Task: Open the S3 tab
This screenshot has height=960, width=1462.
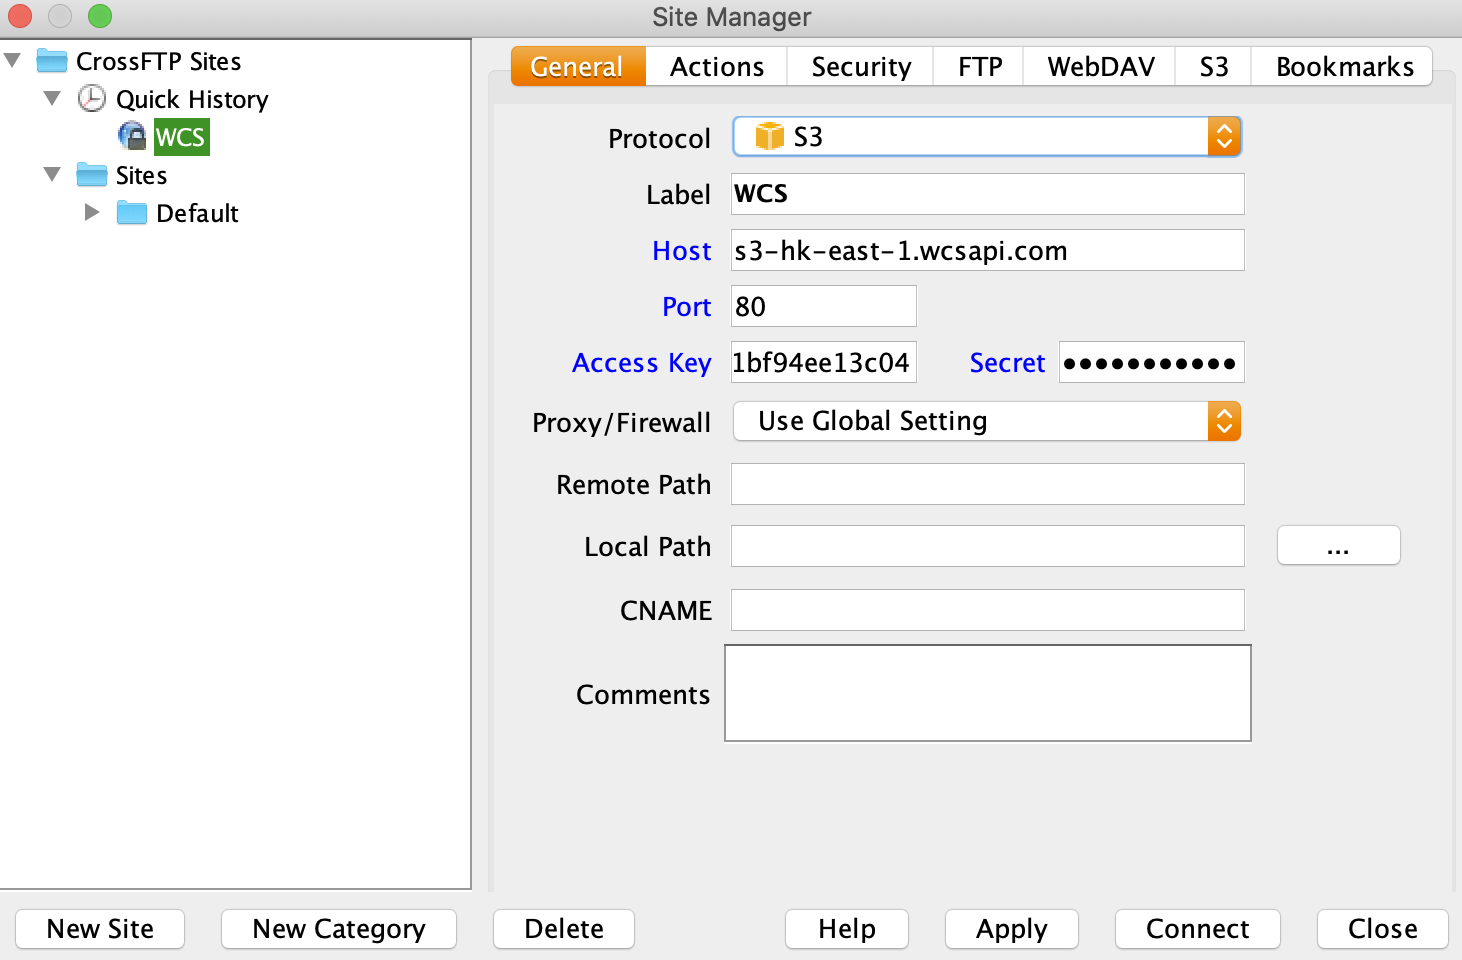Action: click(x=1213, y=67)
